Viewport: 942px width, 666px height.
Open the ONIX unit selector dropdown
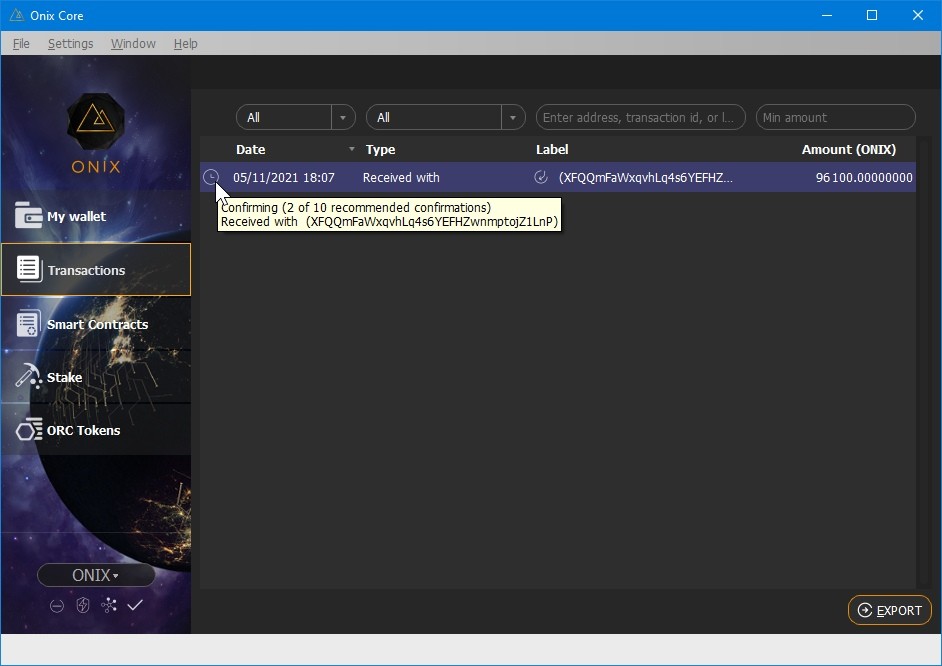tap(96, 575)
